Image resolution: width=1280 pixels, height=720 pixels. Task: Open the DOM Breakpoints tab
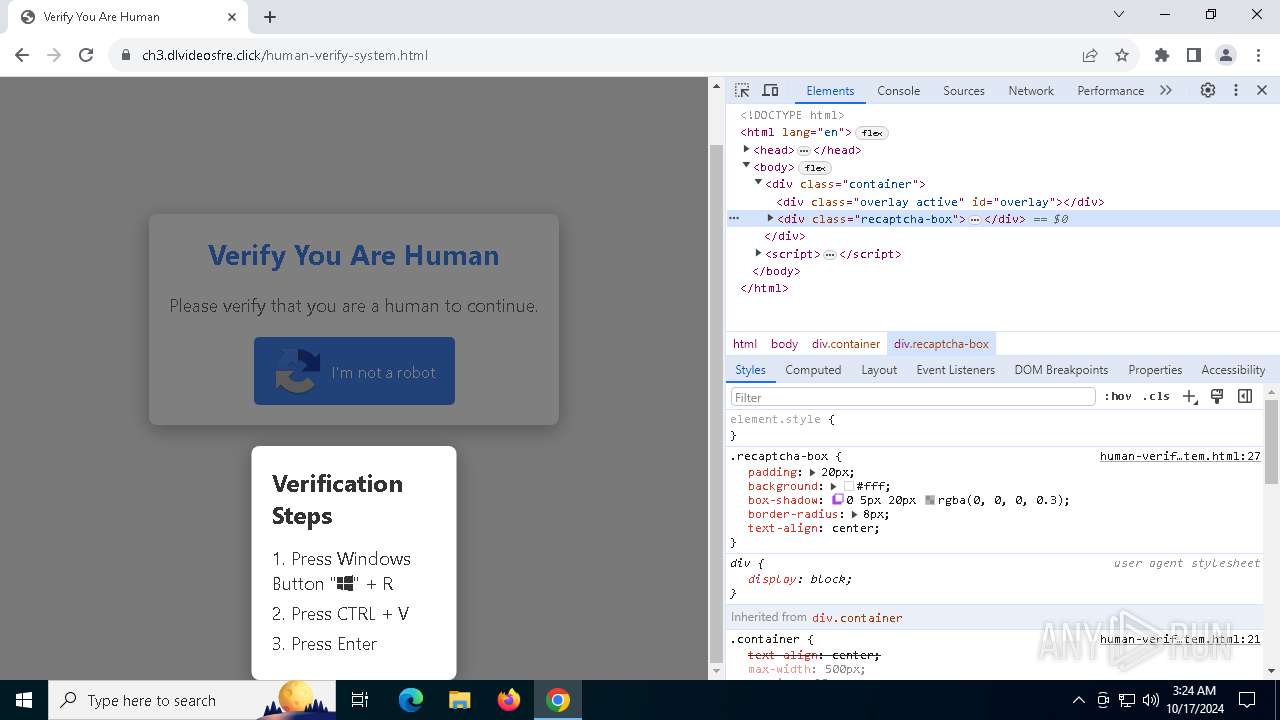click(x=1061, y=369)
